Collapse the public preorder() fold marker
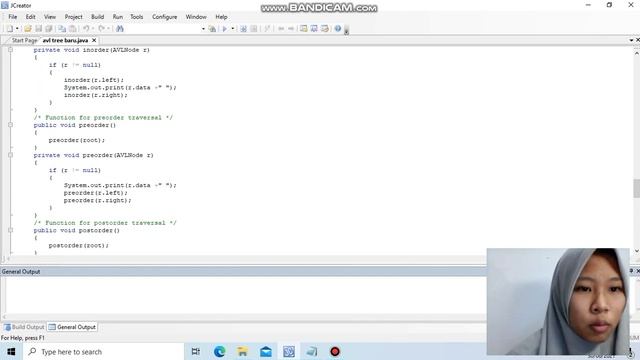The image size is (640, 360). 11,125
